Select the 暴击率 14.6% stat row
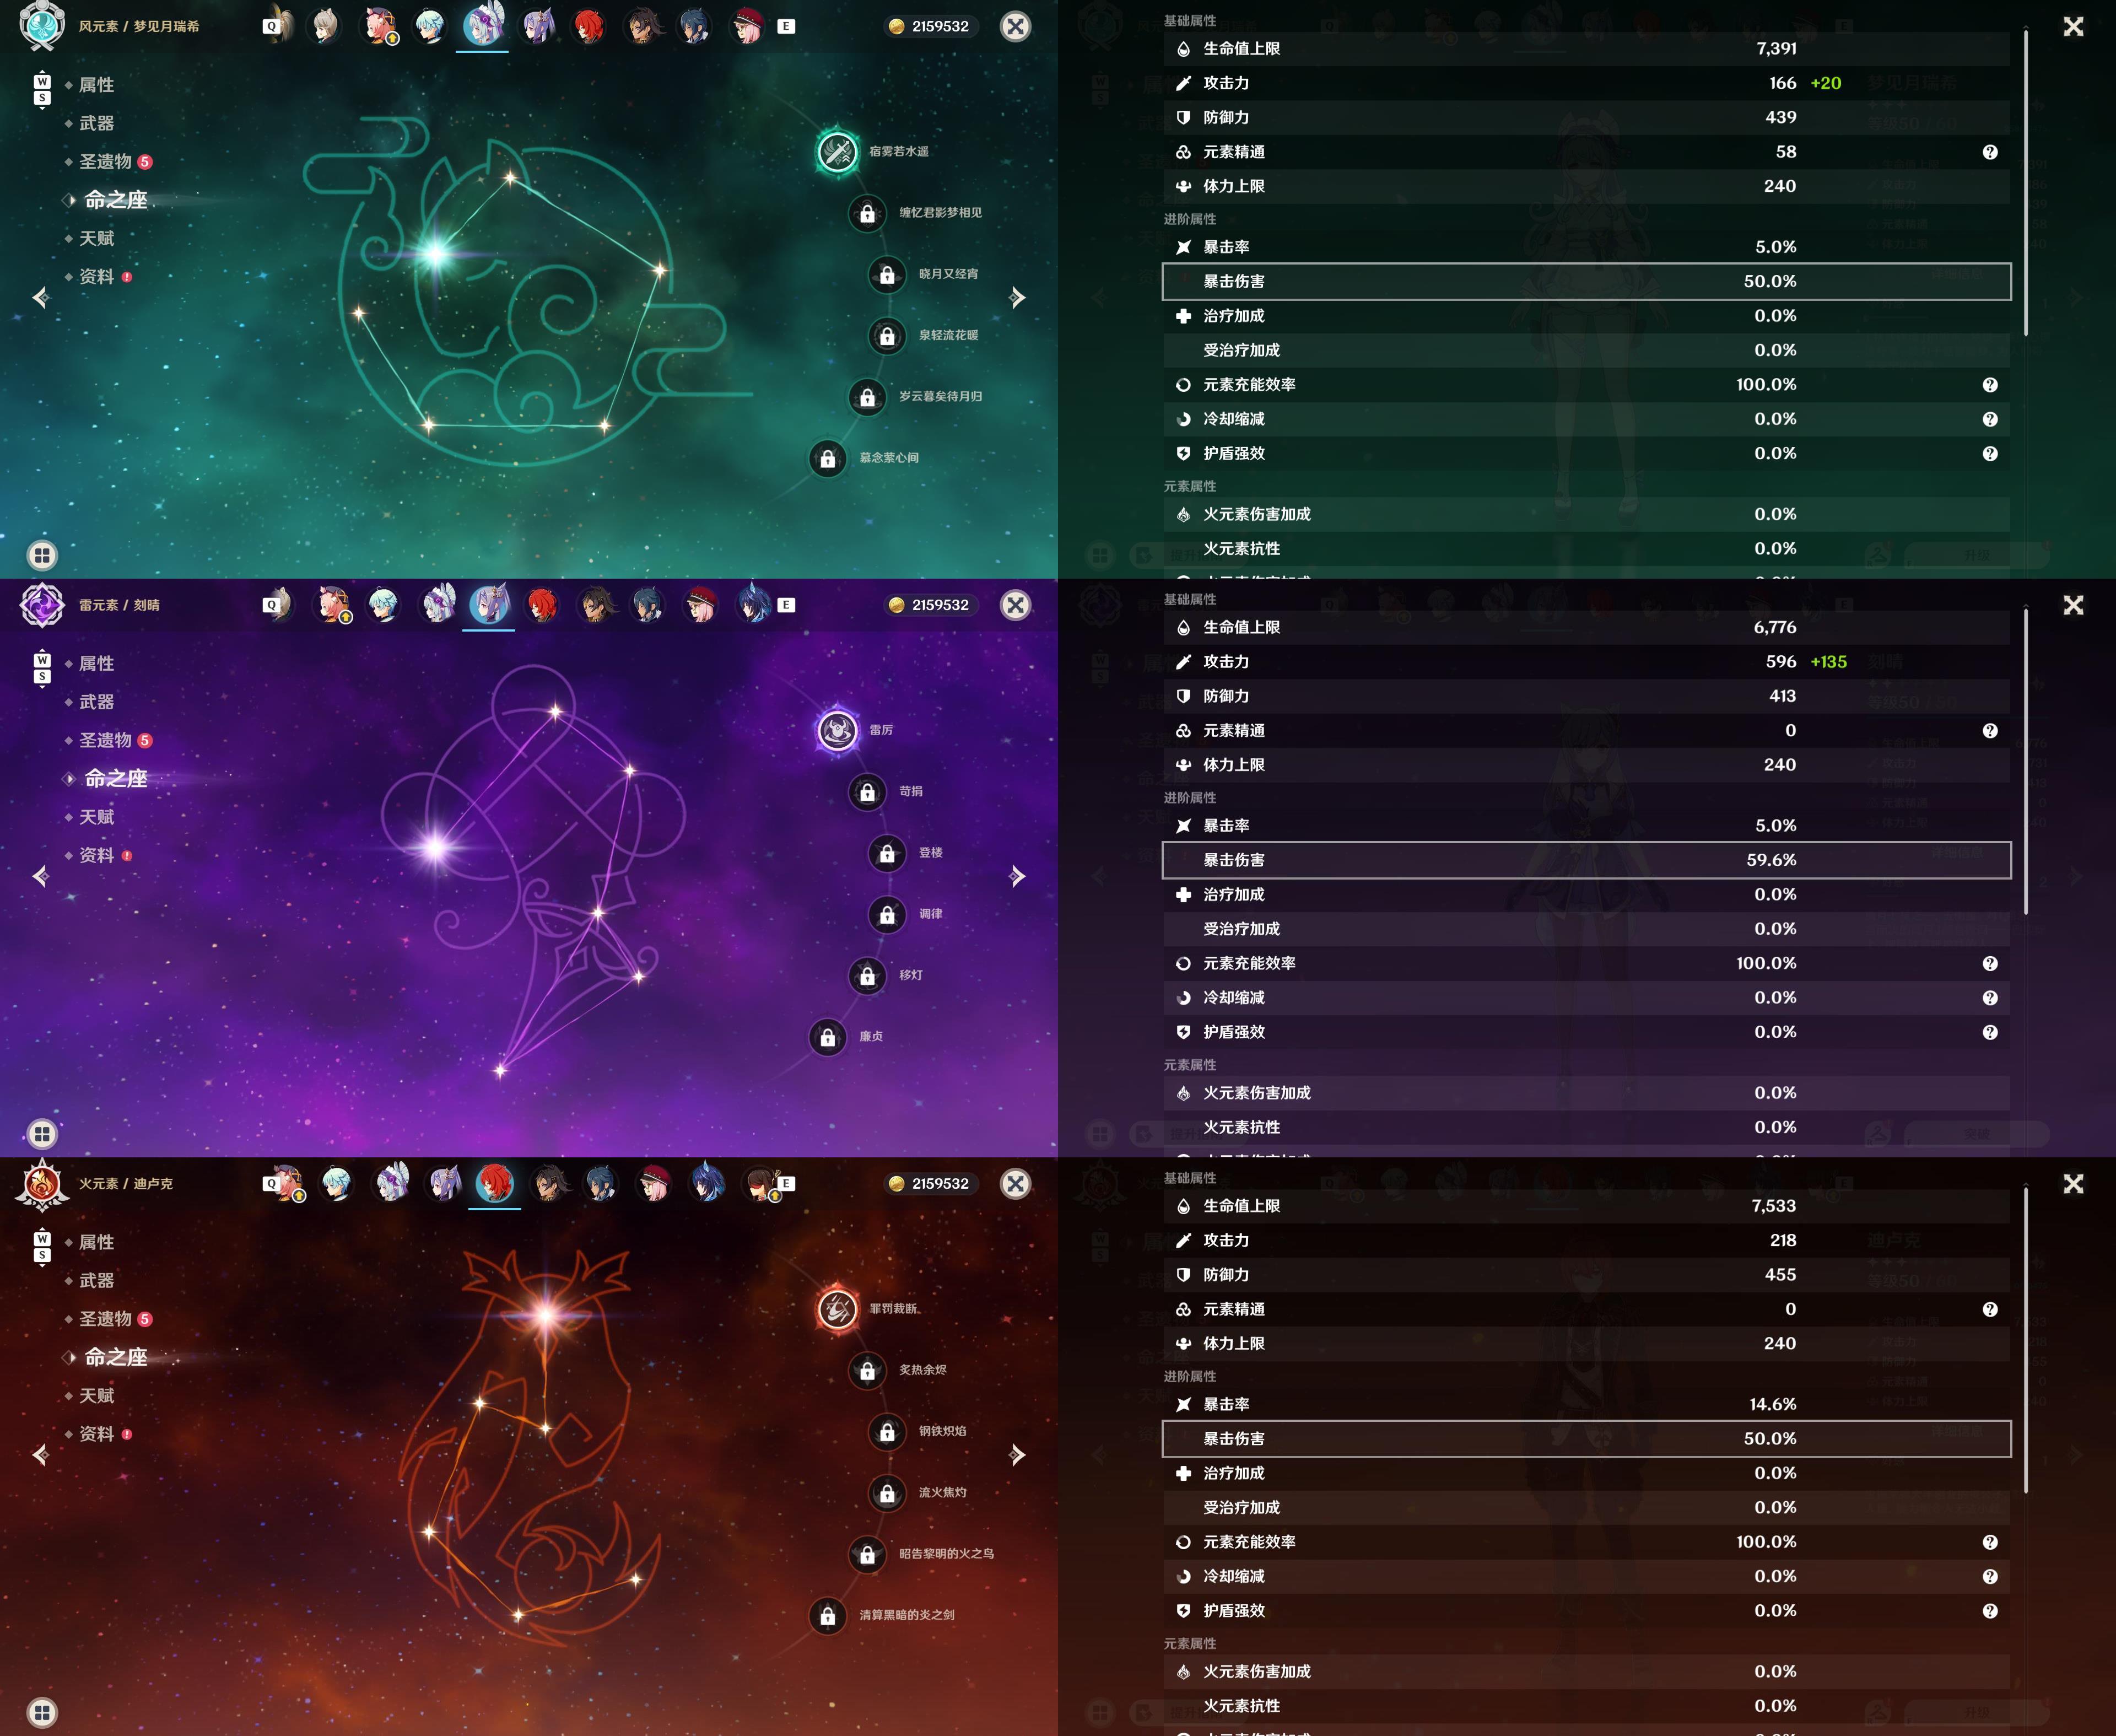Image resolution: width=2116 pixels, height=1736 pixels. click(1586, 1404)
